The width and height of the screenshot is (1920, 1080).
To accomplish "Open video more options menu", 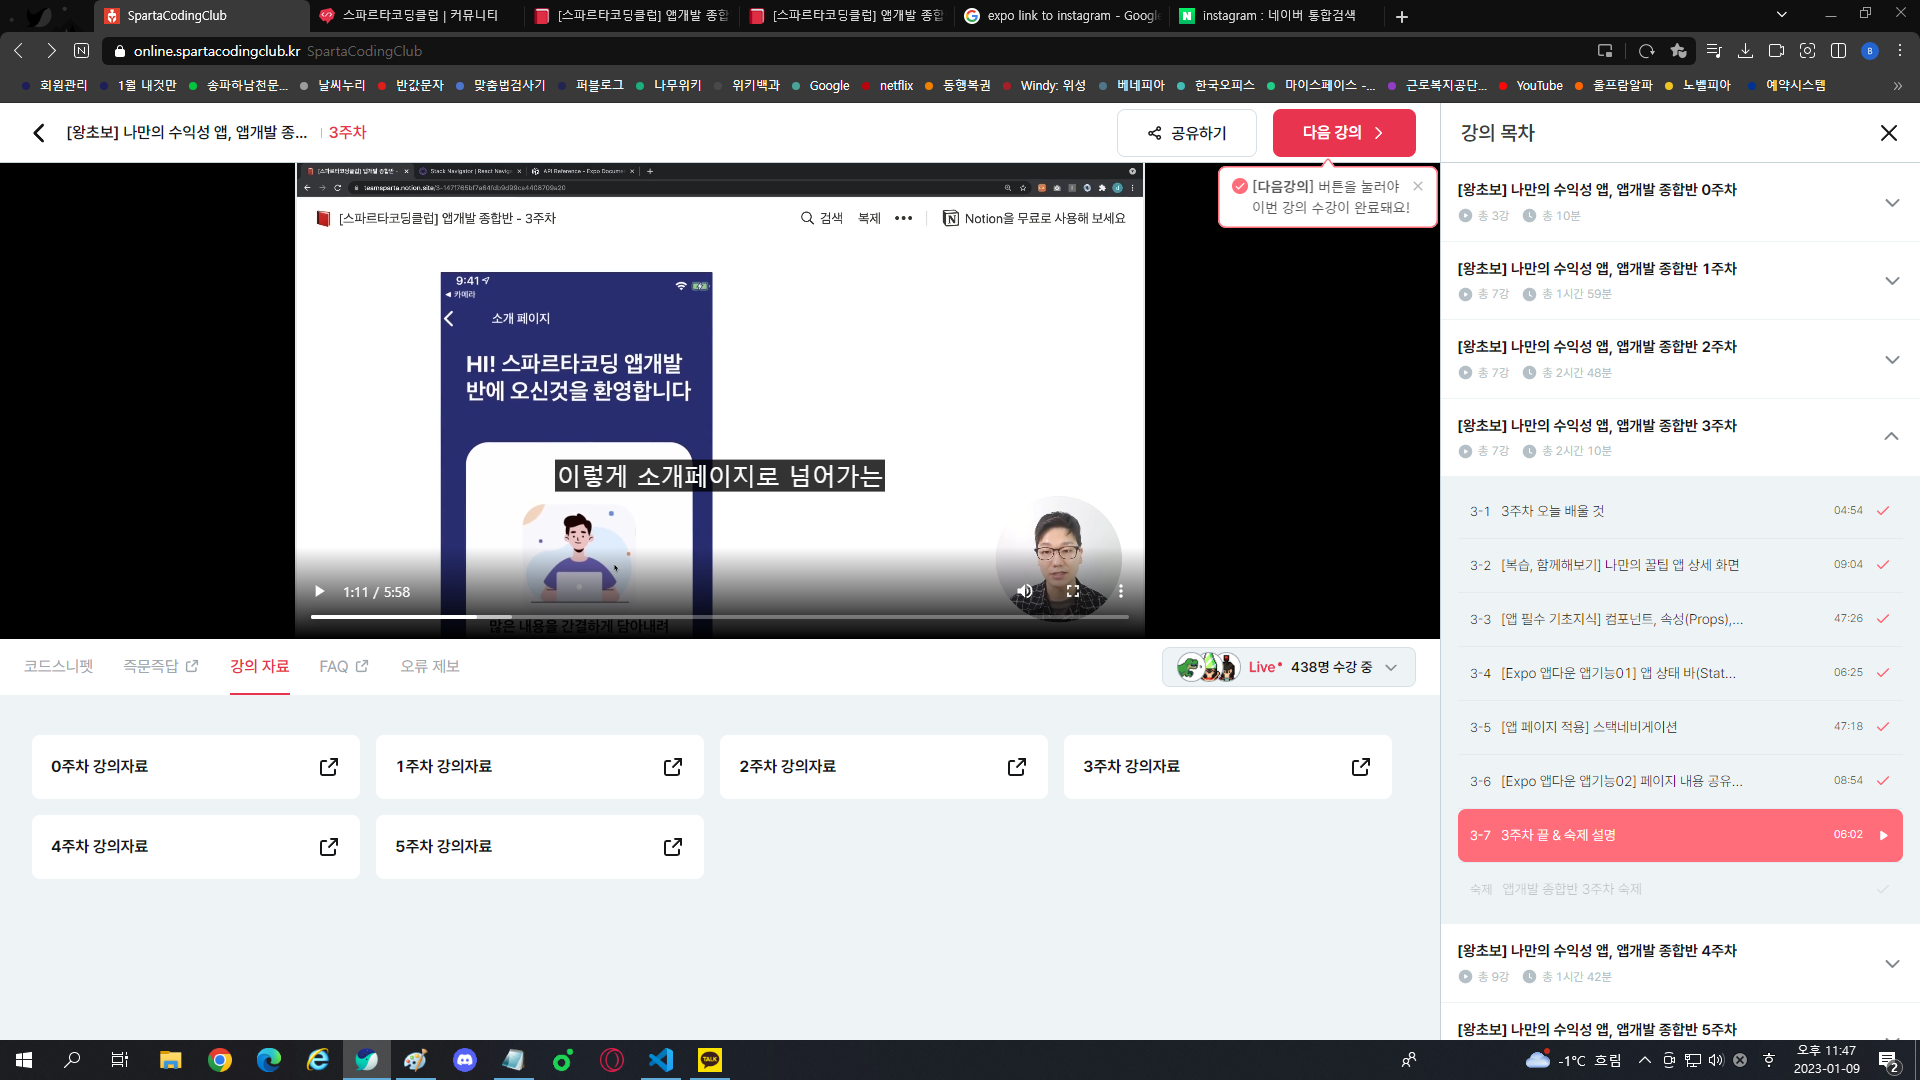I will click(1121, 592).
